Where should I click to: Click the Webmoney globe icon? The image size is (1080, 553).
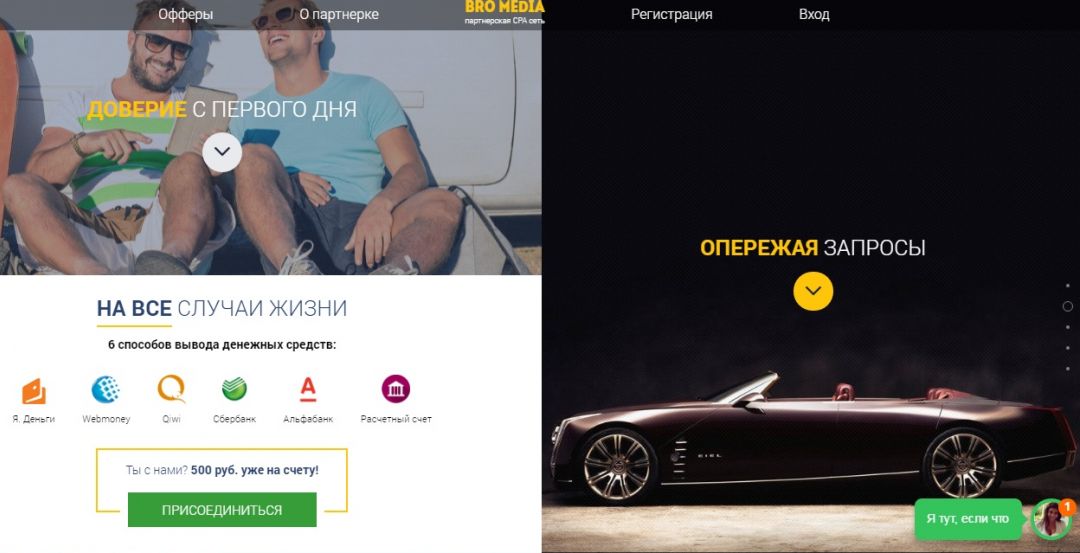point(105,390)
